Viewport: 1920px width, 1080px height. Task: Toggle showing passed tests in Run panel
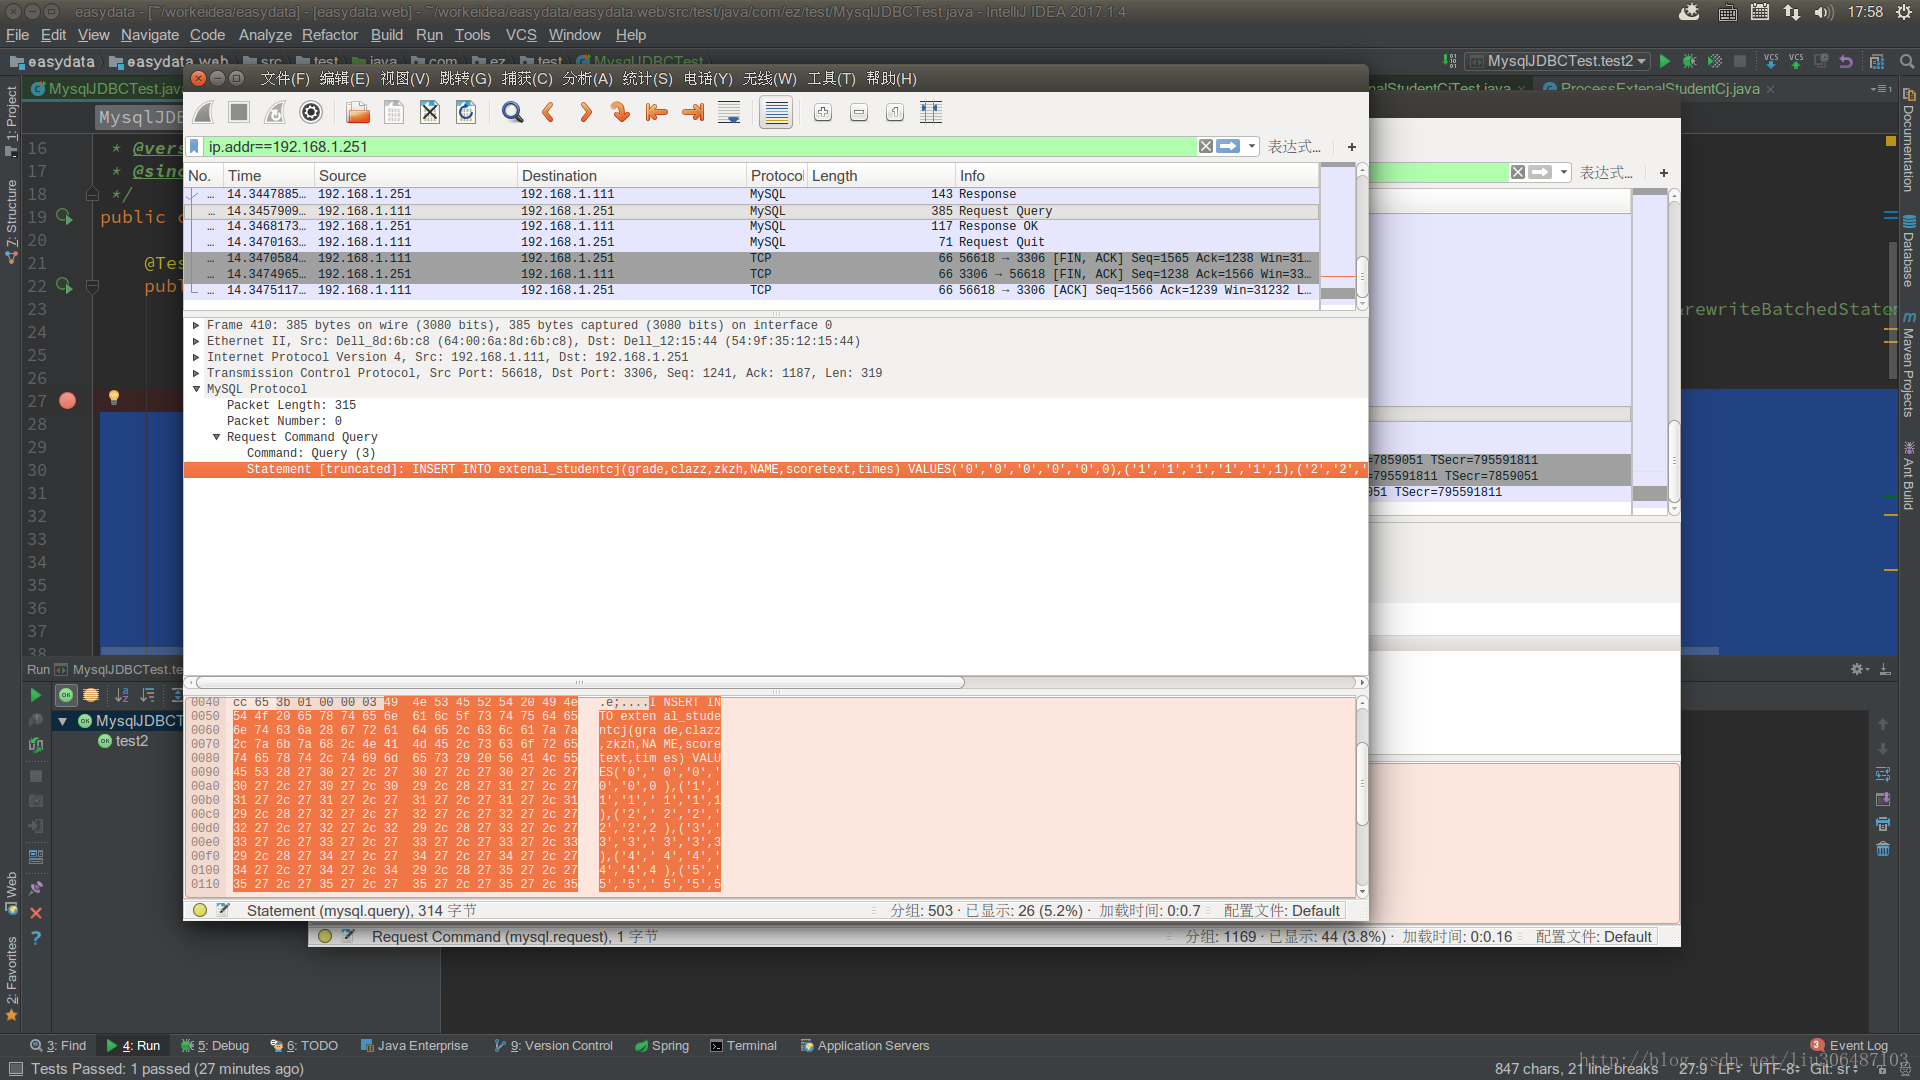click(x=66, y=695)
